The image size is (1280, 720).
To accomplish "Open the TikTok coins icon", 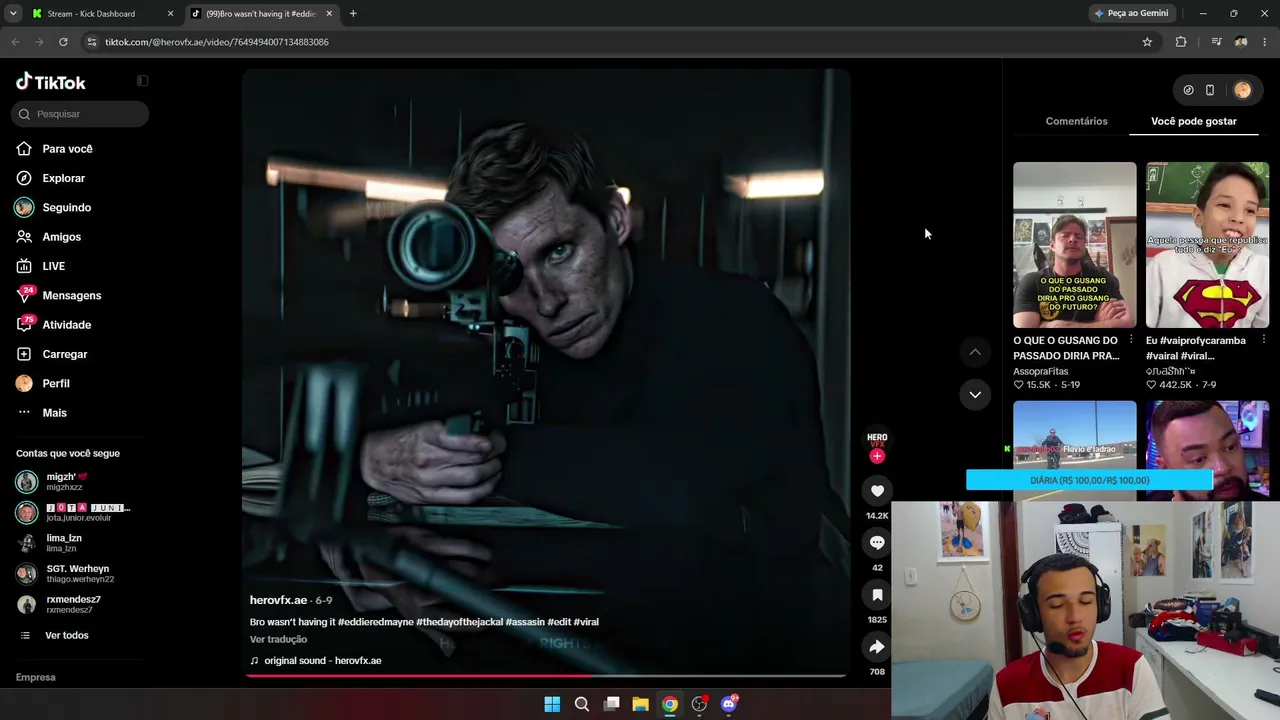I will (x=1188, y=90).
